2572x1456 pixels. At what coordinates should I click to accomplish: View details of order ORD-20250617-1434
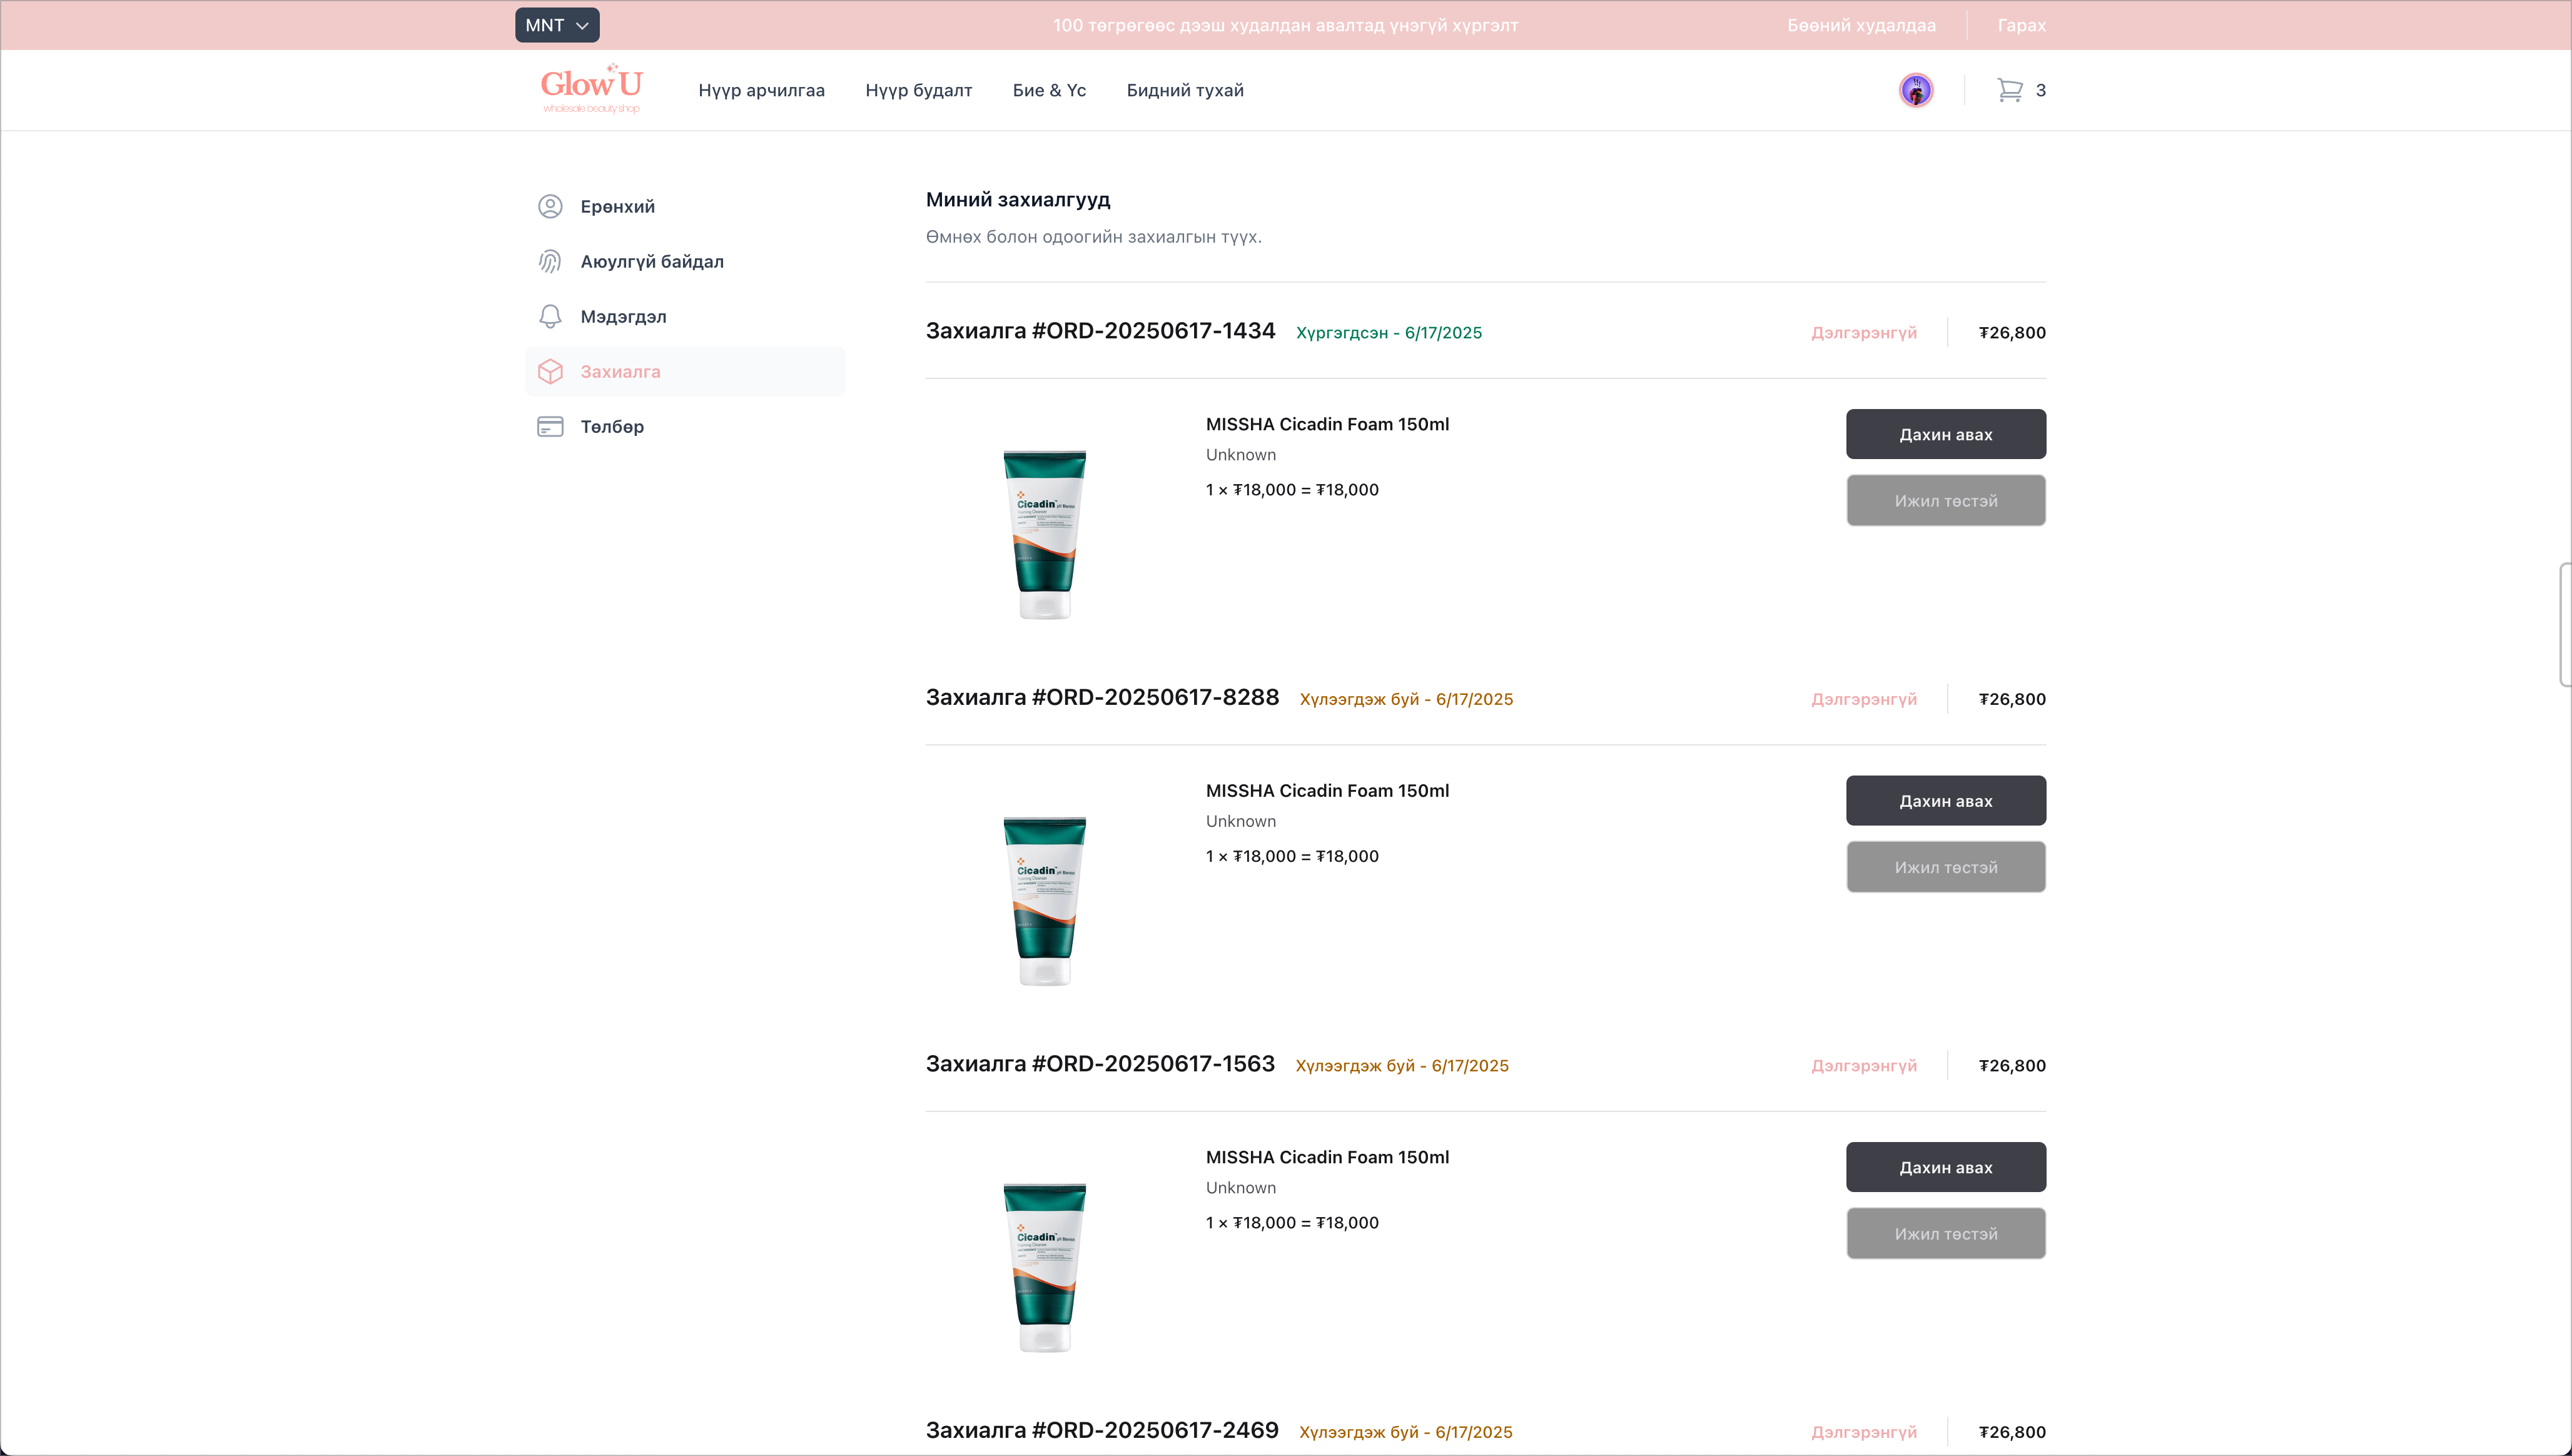(x=1863, y=332)
